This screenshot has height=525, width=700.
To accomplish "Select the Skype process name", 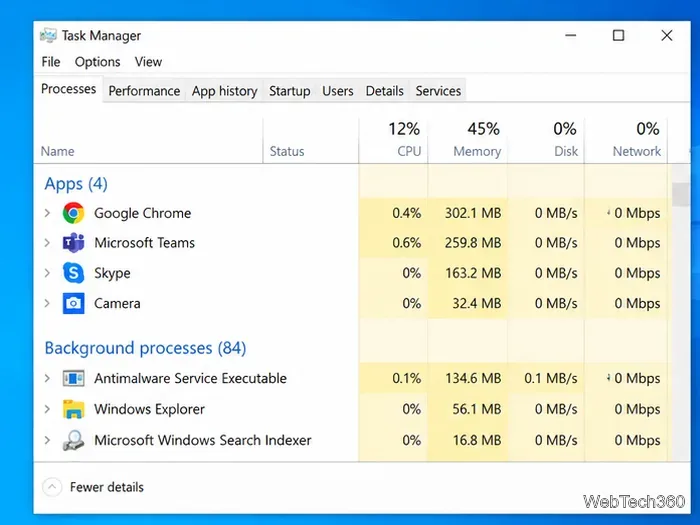I will click(x=112, y=273).
